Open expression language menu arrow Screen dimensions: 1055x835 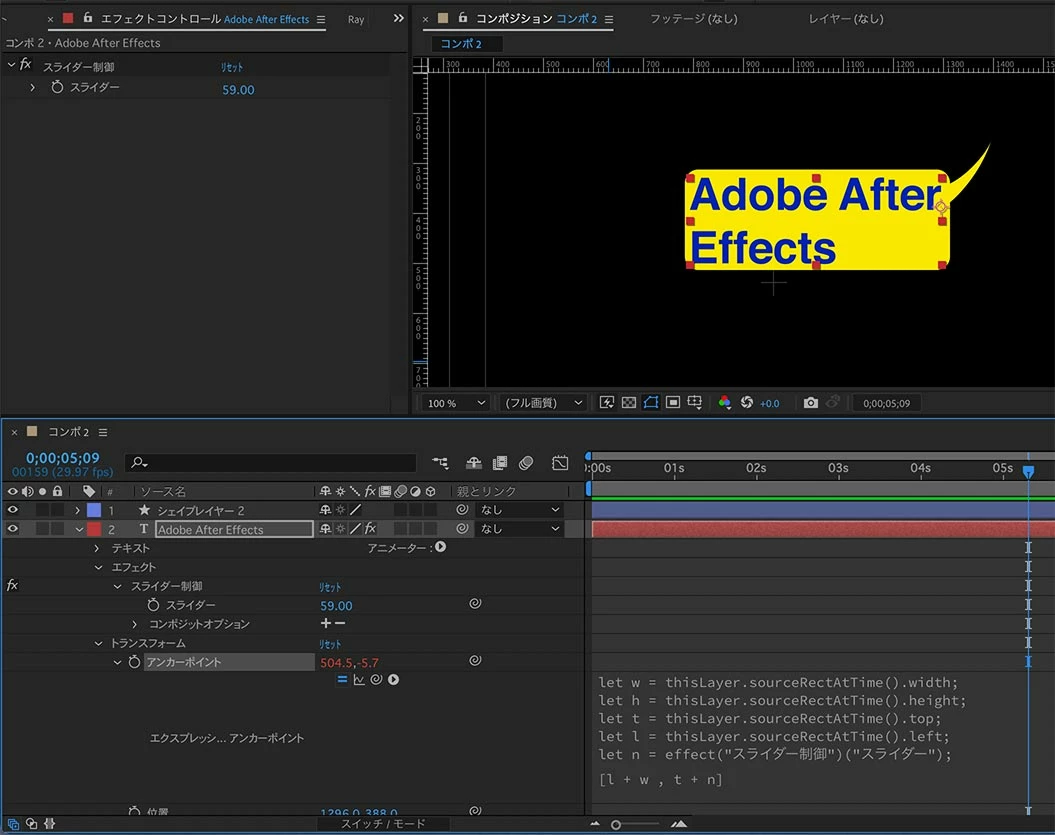tap(394, 680)
